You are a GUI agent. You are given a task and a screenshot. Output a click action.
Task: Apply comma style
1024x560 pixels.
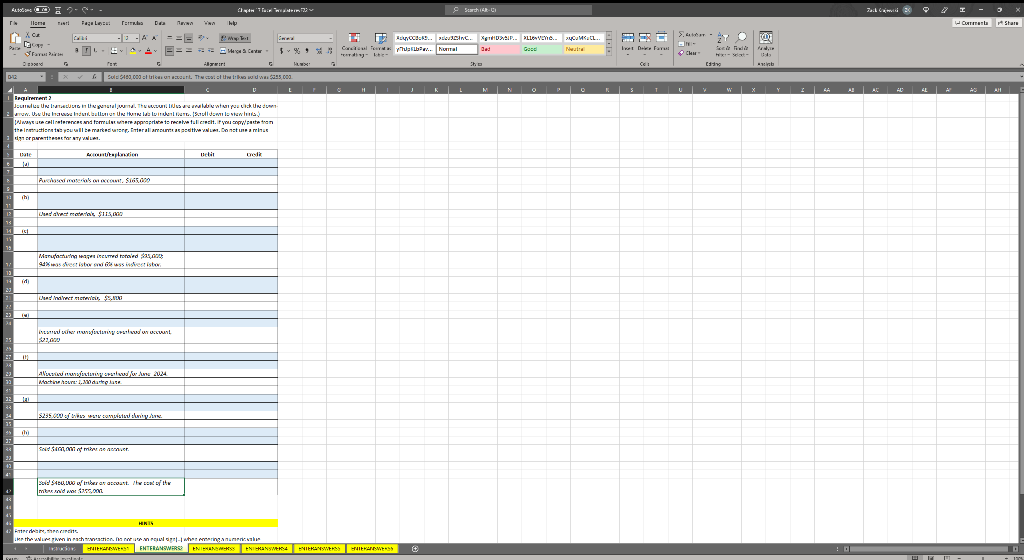tap(307, 51)
